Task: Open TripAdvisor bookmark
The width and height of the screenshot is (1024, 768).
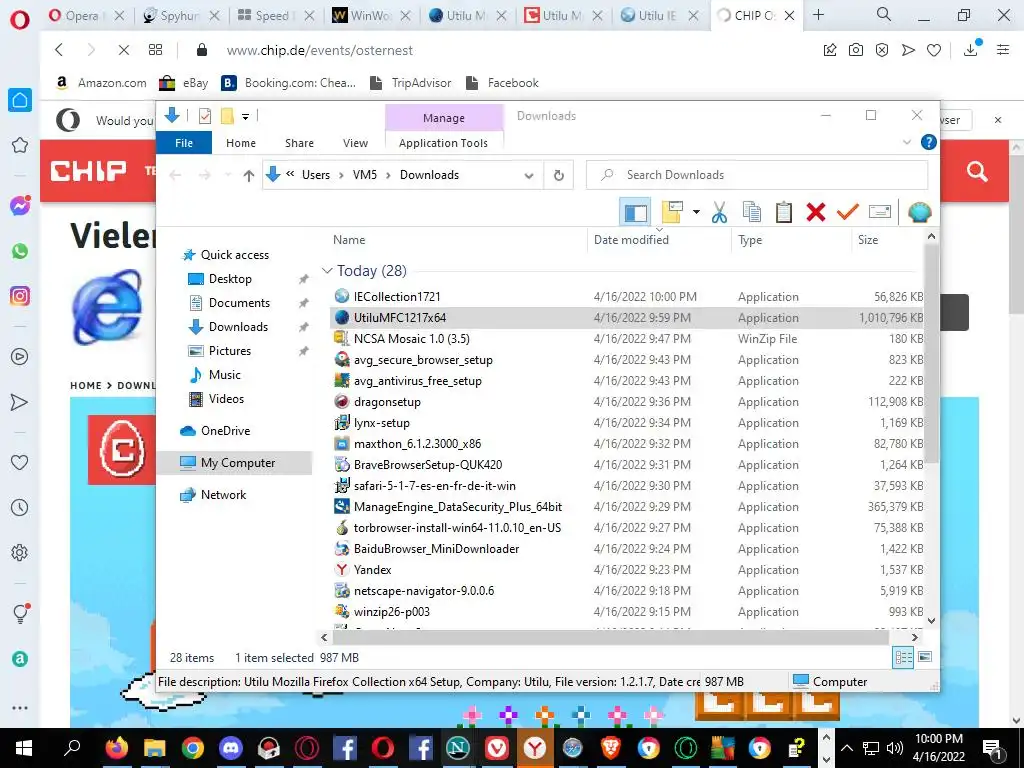Action: 410,83
